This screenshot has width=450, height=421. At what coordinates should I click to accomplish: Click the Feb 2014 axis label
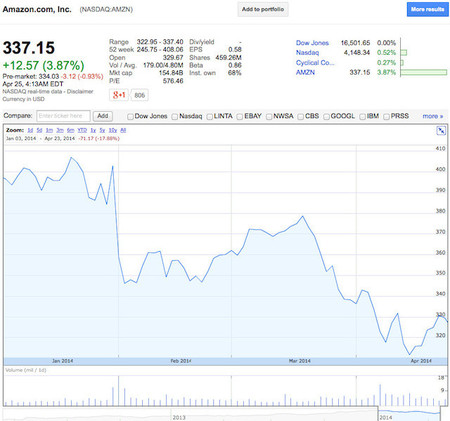[181, 361]
